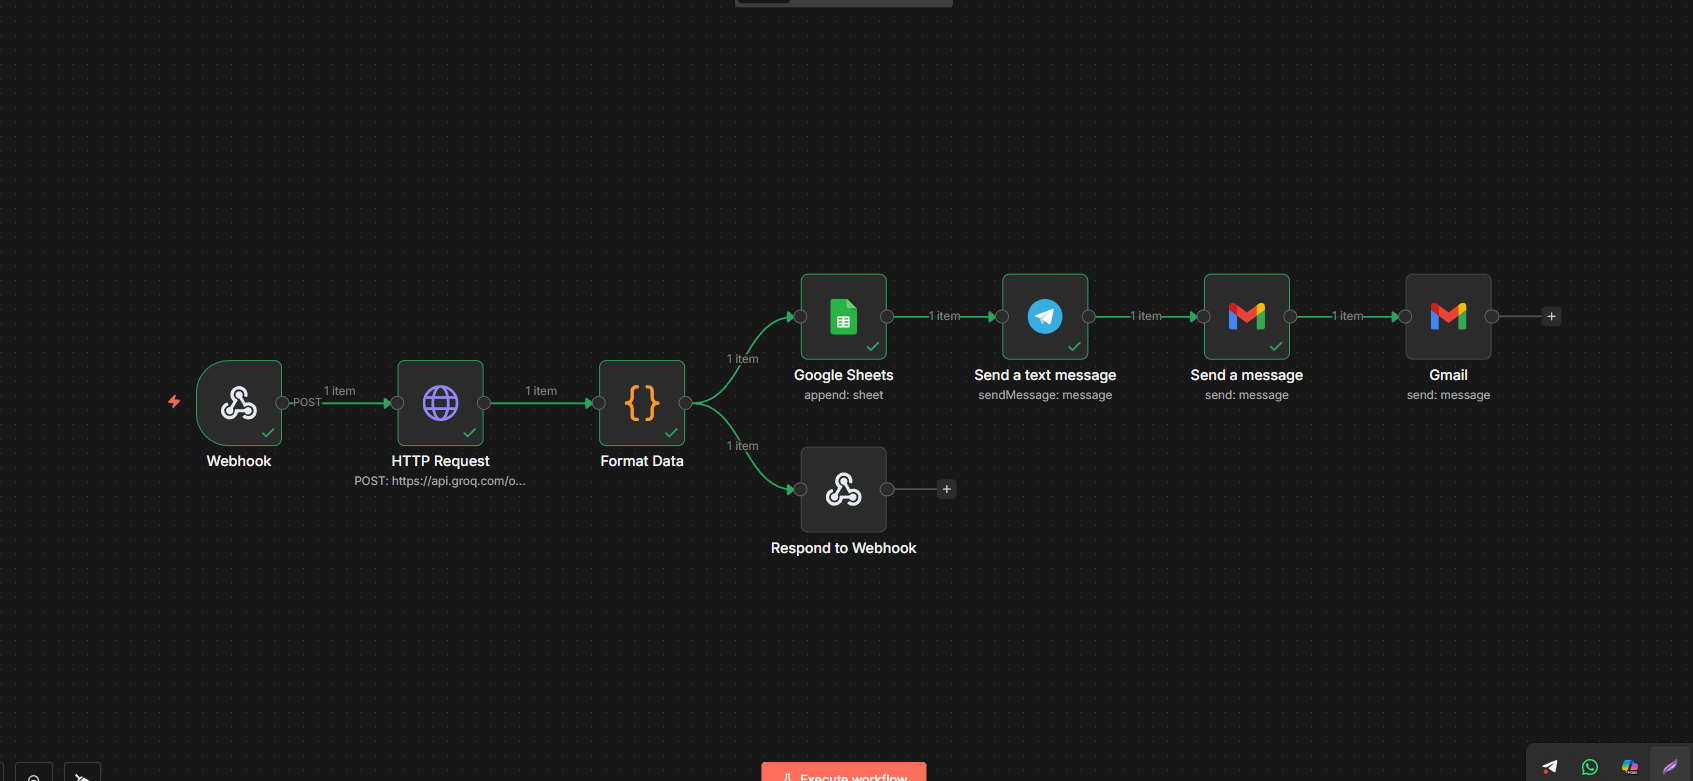
Task: Select the last Gmail node
Action: tap(1448, 317)
